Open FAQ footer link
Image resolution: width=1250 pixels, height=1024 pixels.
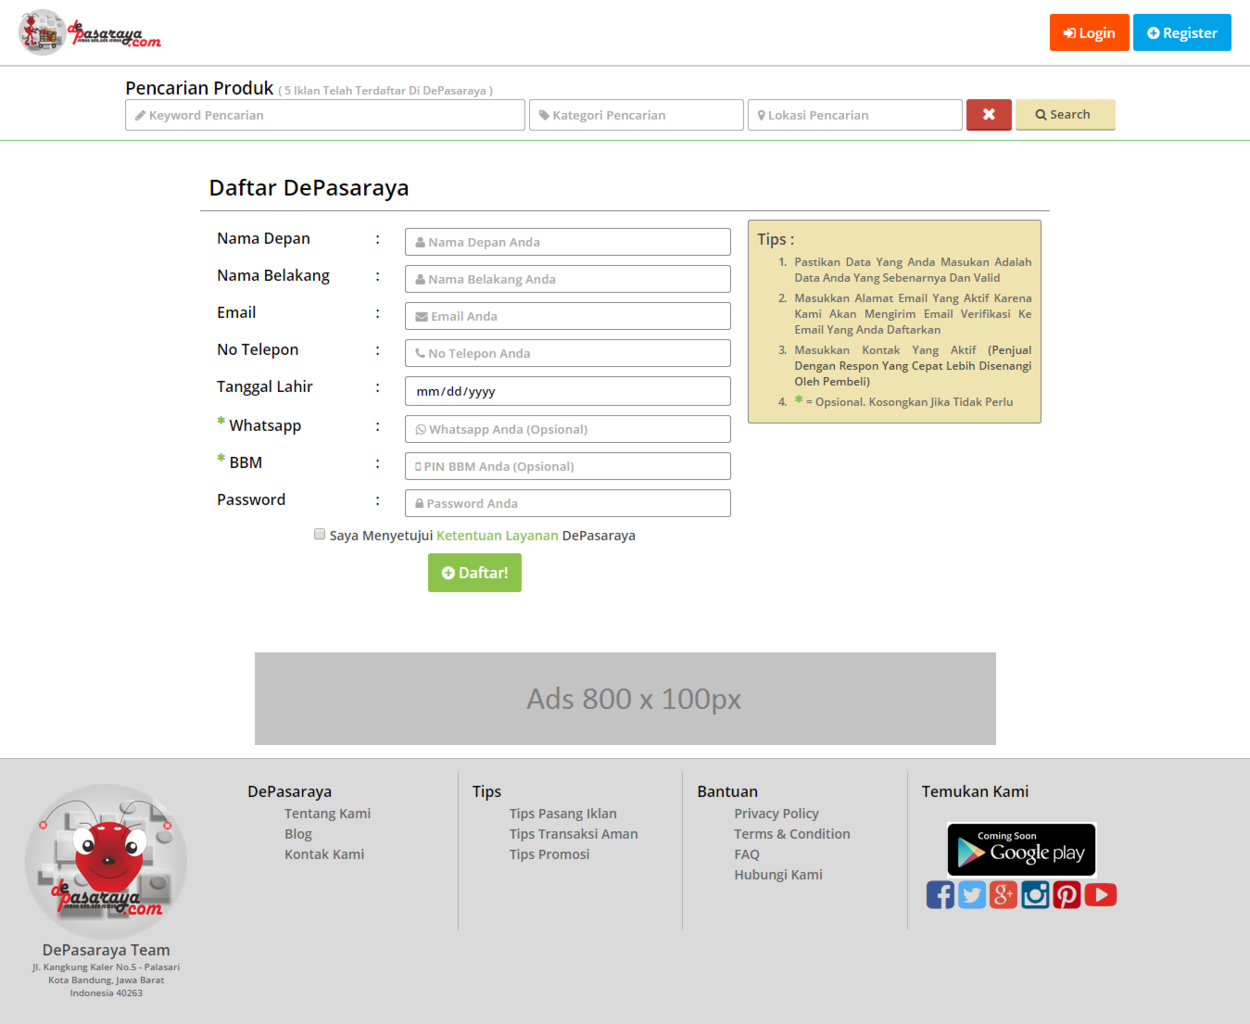[x=747, y=854]
